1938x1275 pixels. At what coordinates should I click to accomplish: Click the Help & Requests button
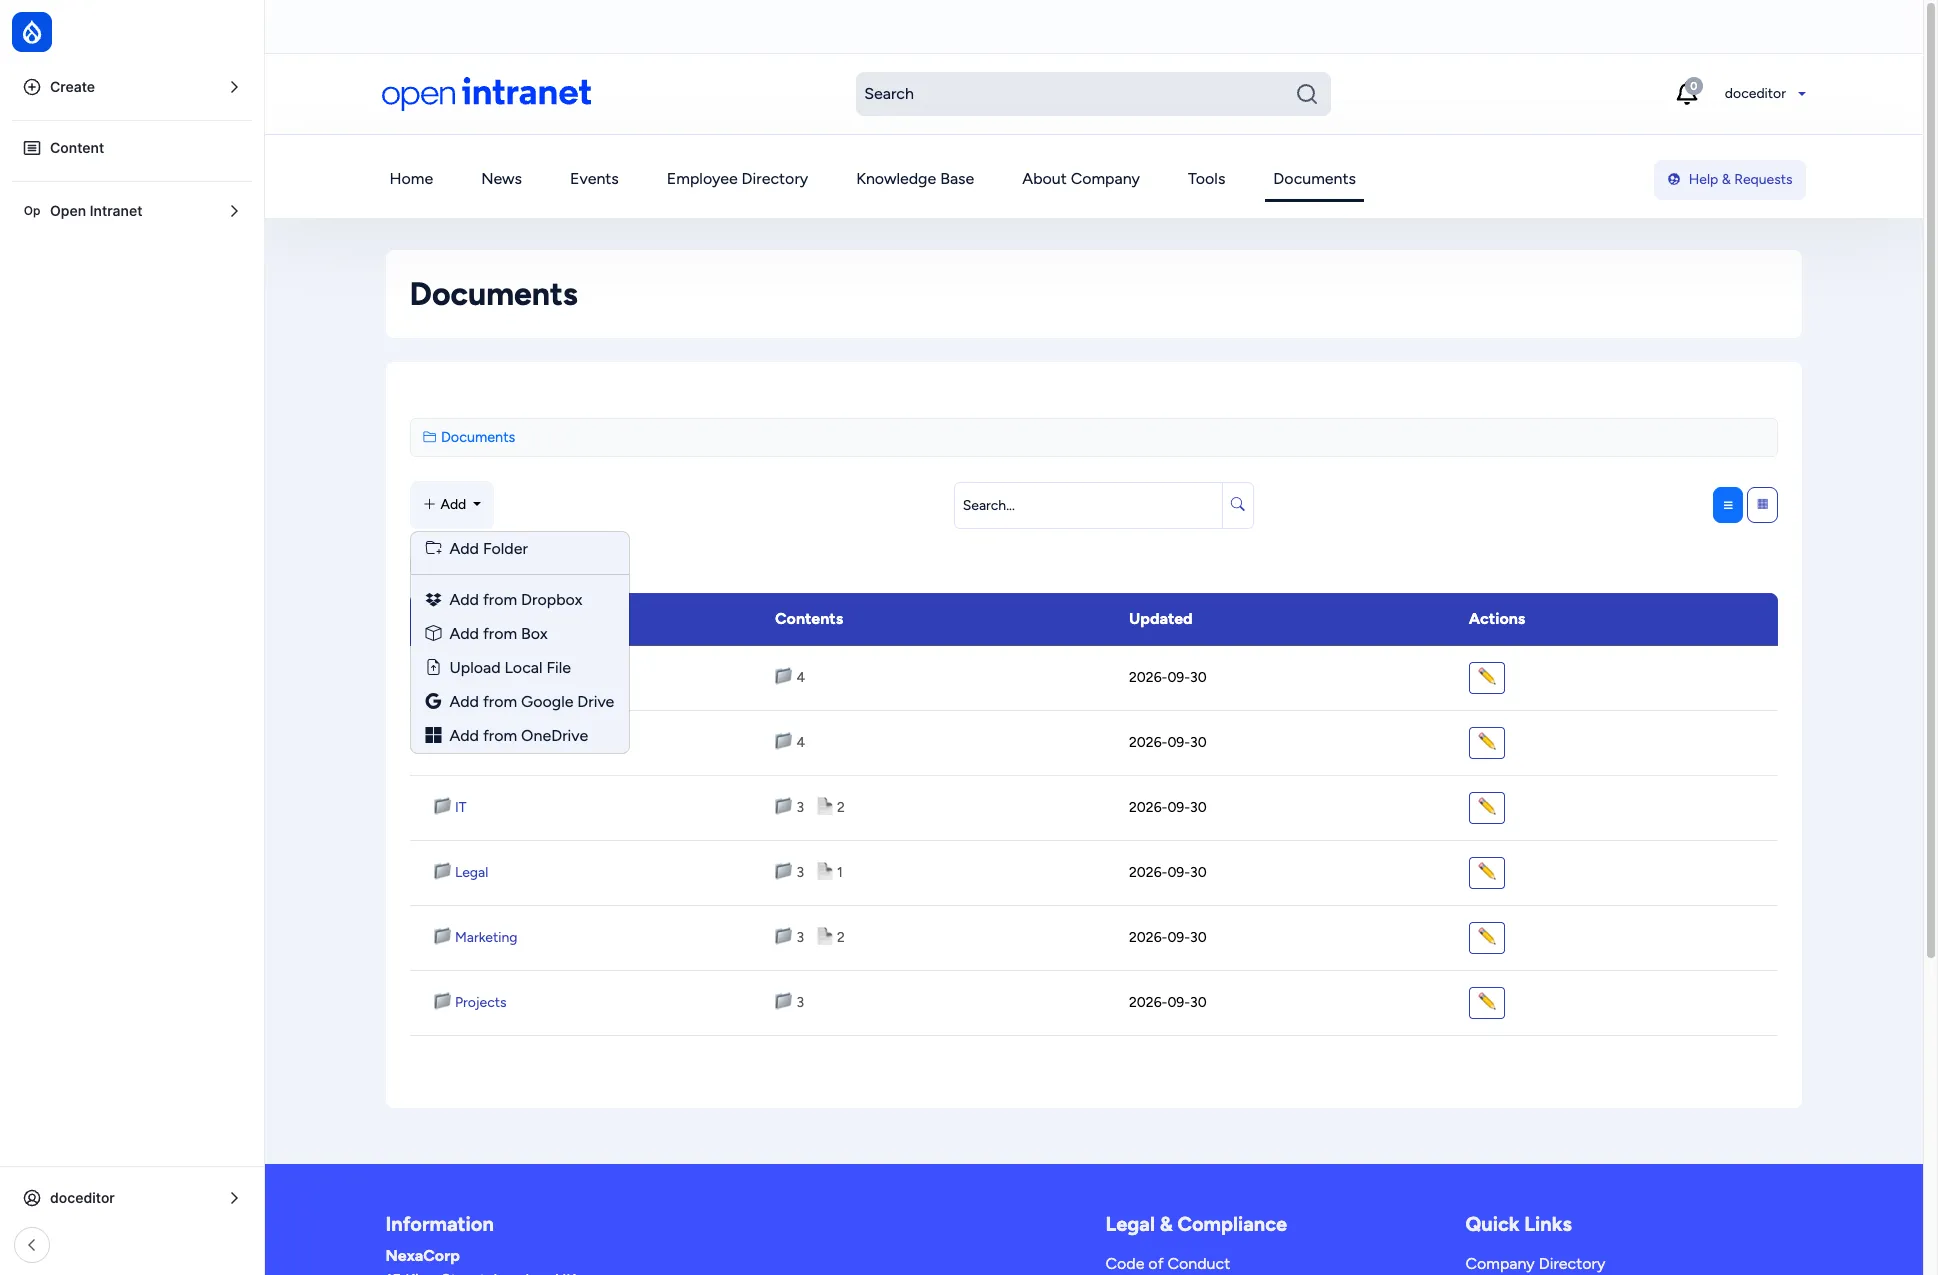pyautogui.click(x=1729, y=180)
